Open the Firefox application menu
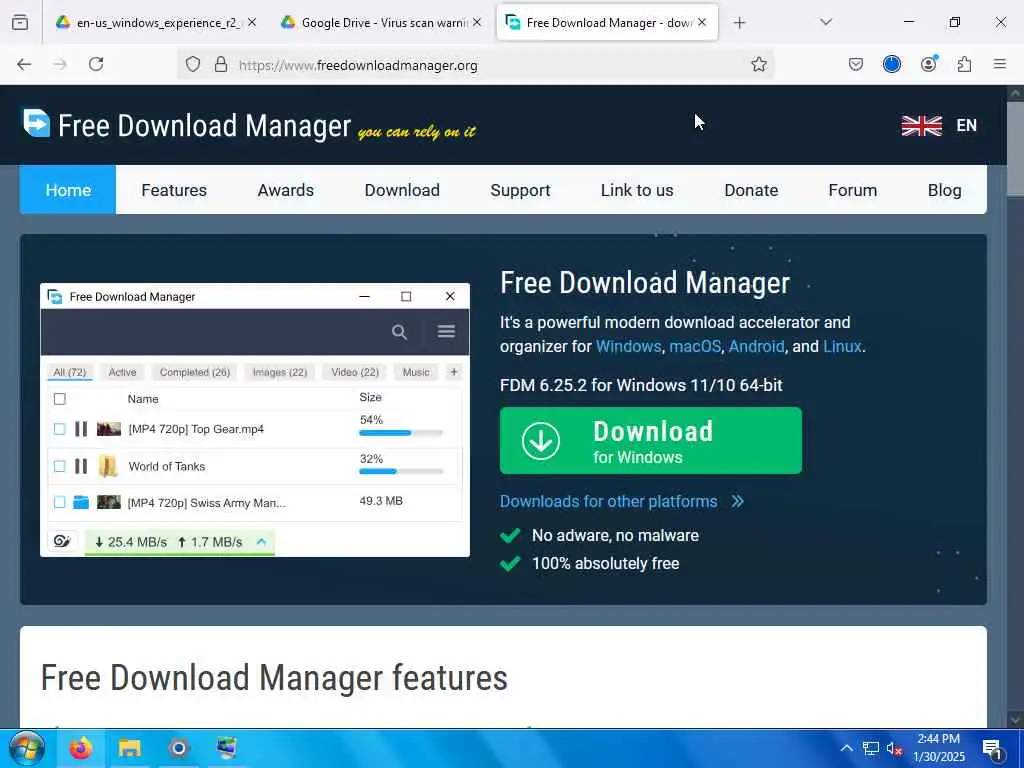Screen dimensions: 1024x768 pyautogui.click(x=1000, y=64)
